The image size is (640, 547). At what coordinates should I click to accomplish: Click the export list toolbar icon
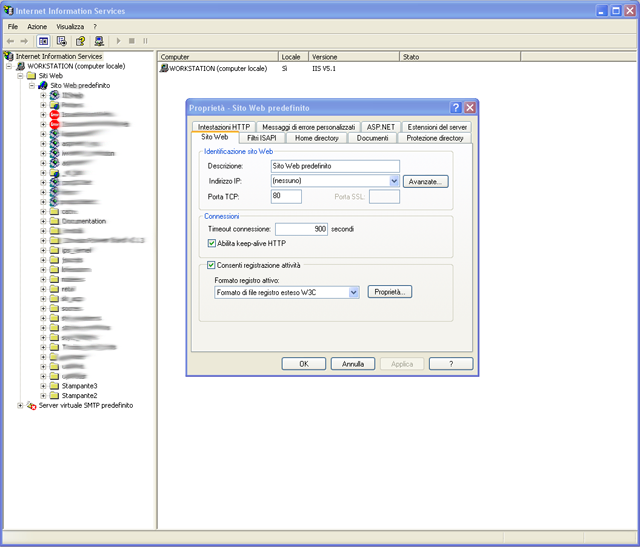(x=62, y=41)
